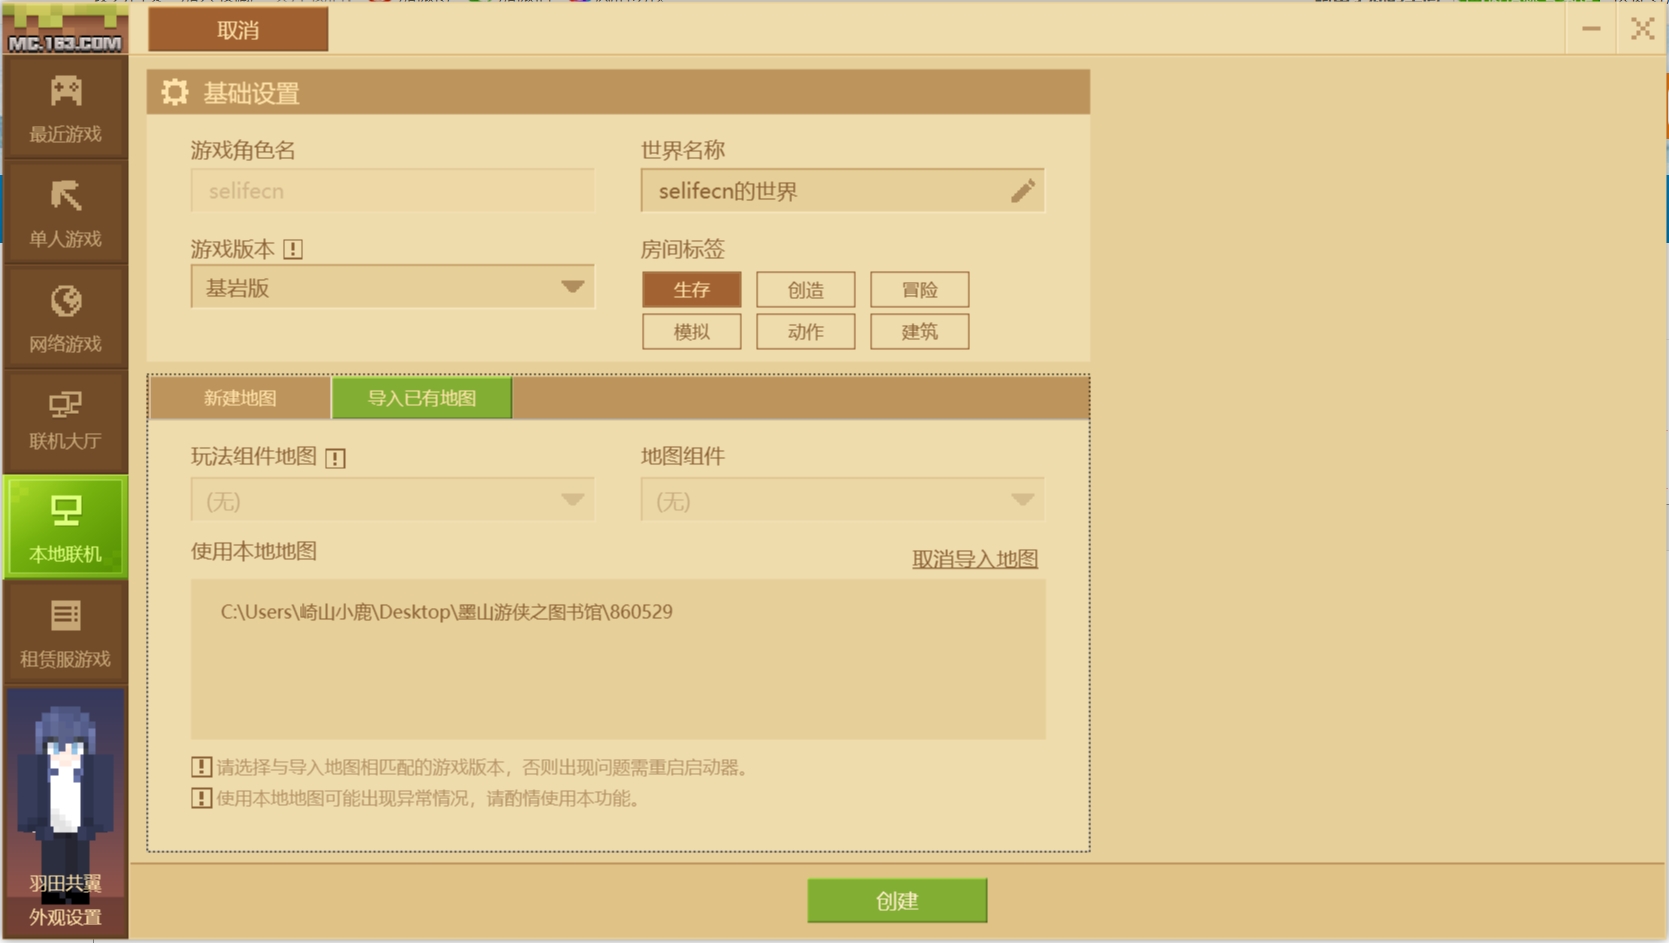The height and width of the screenshot is (943, 1669).
Task: Click the 取消导入地图 link
Action: tap(974, 559)
